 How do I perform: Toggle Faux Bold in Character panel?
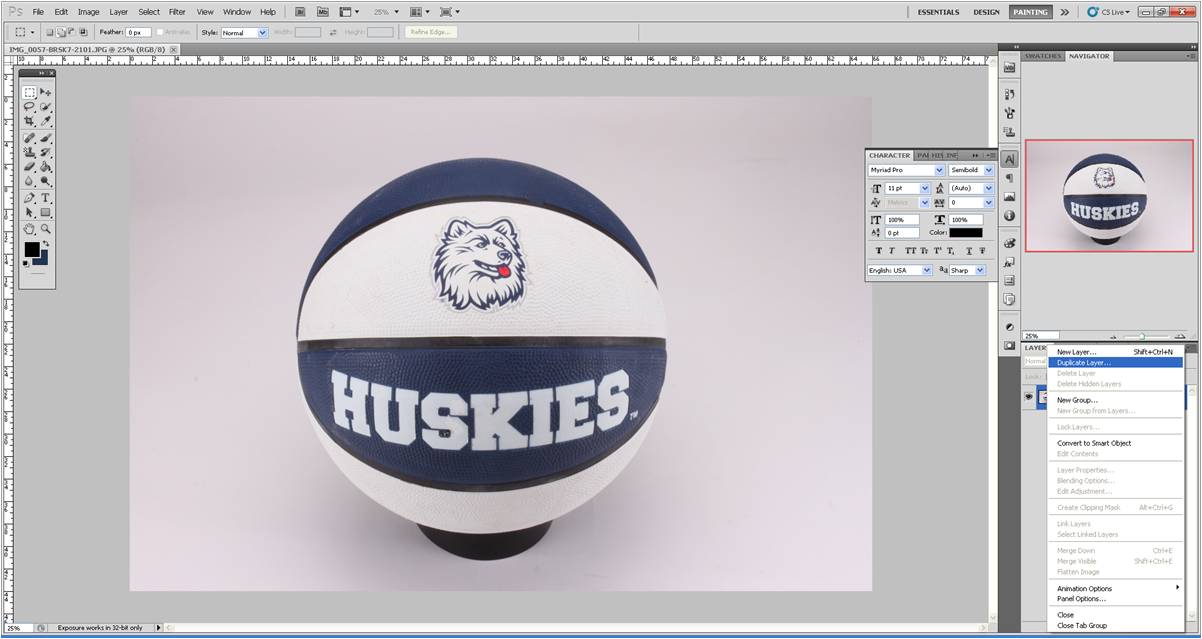tap(878, 251)
